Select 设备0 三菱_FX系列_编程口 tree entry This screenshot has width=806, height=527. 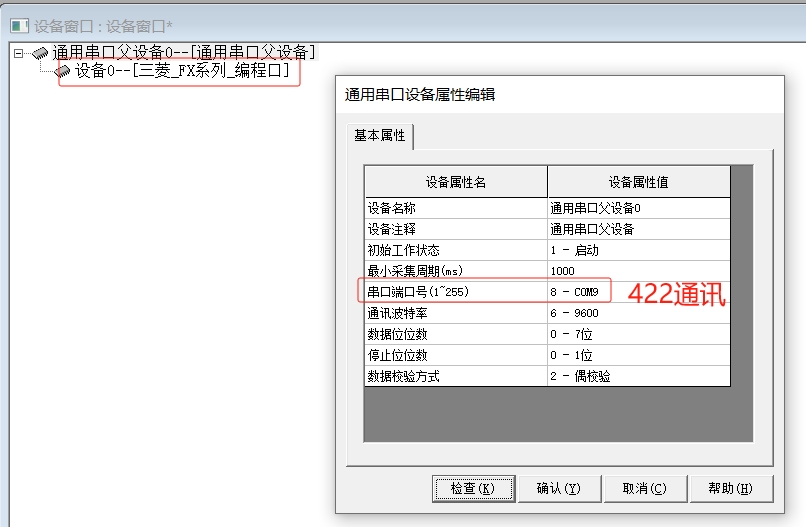[x=182, y=72]
